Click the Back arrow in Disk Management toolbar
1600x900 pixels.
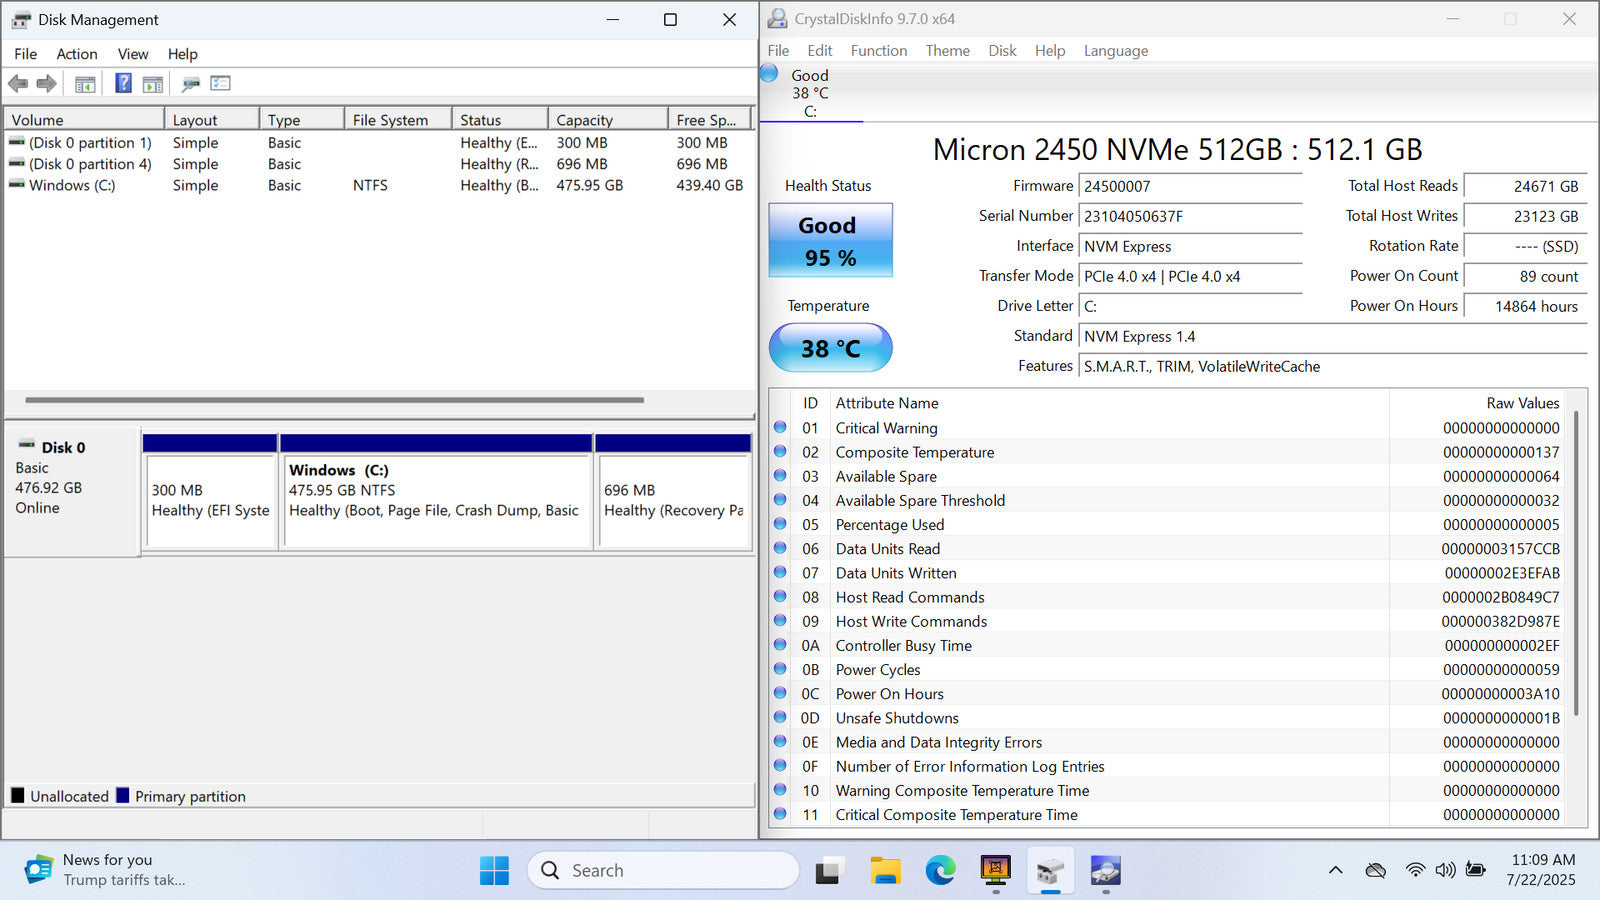tap(18, 84)
